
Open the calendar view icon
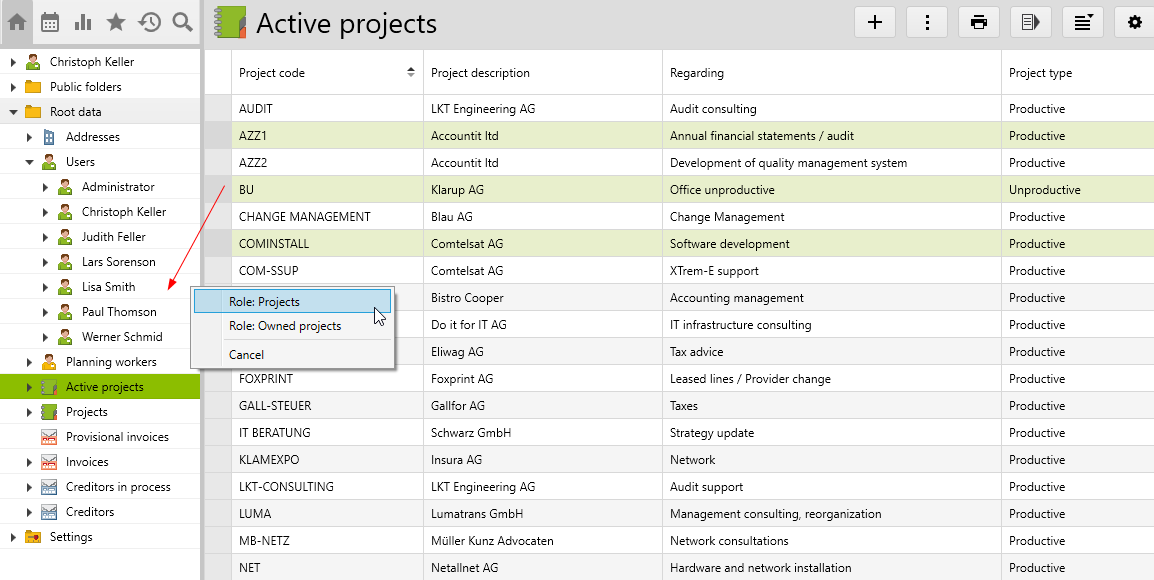[x=50, y=22]
